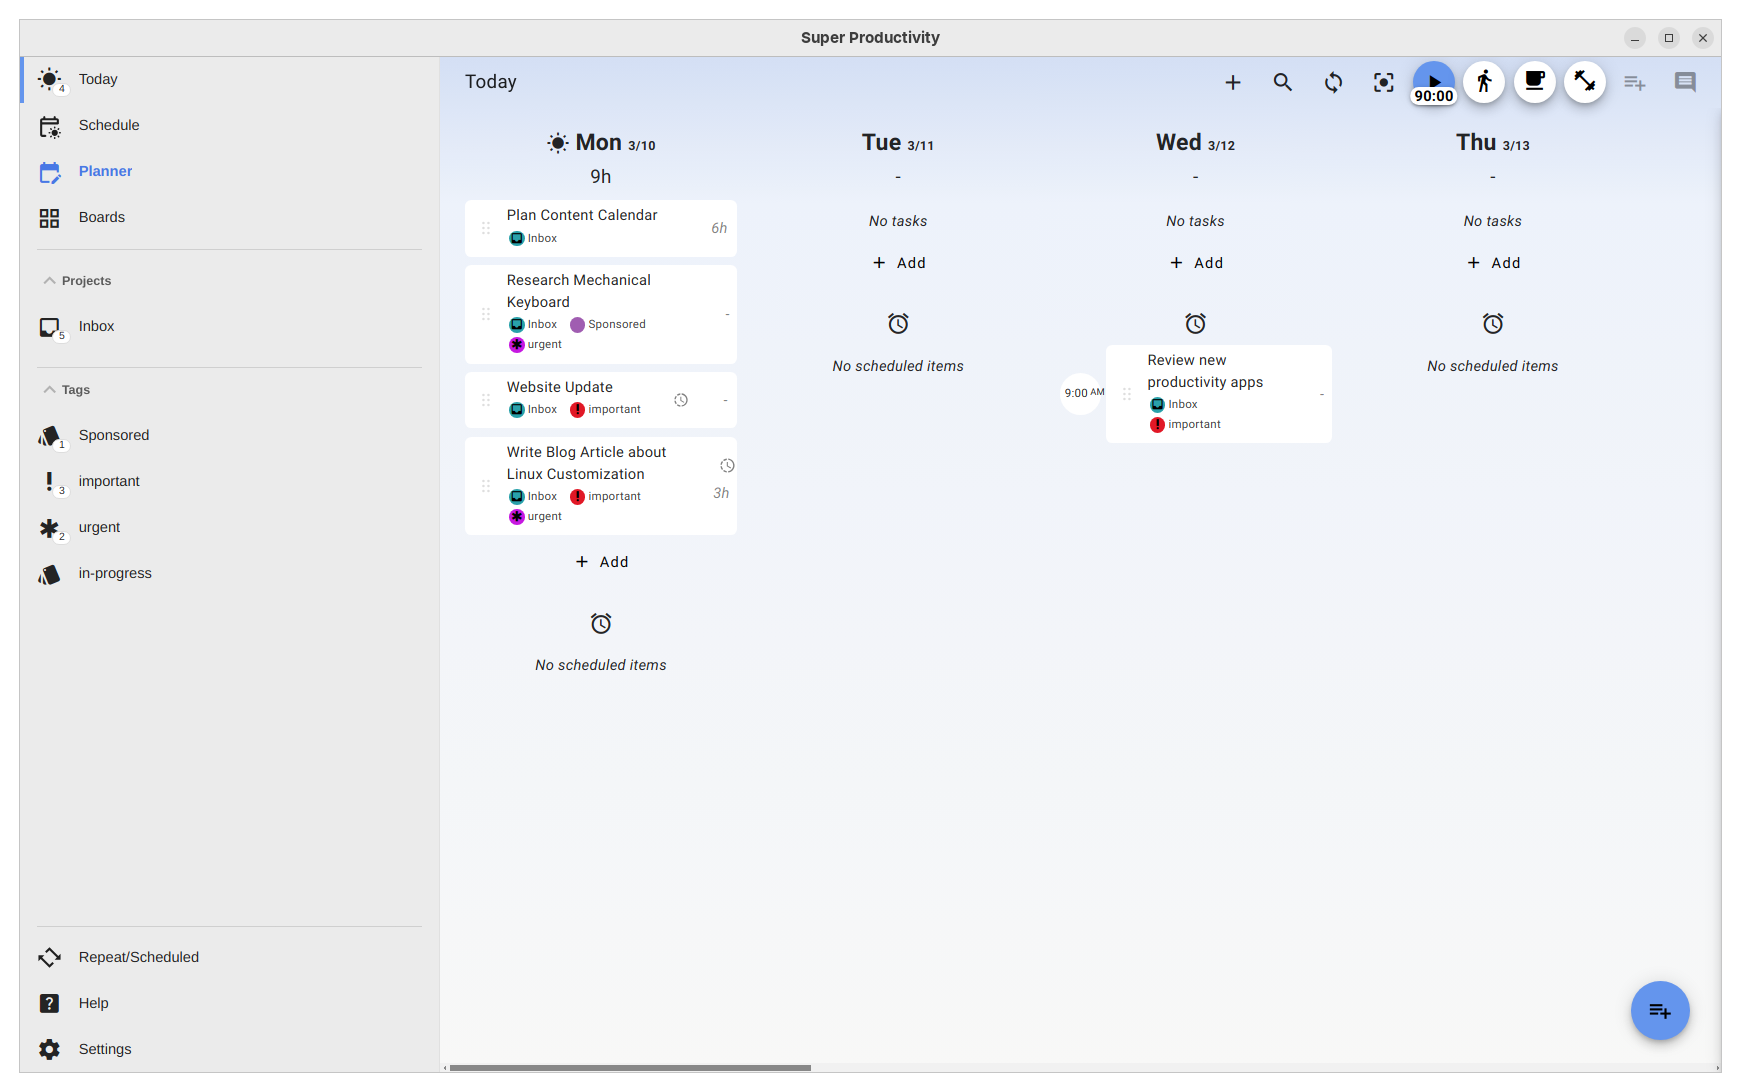Click the alarm clock icon under Monday
The height and width of the screenshot is (1092, 1741).
pos(601,624)
